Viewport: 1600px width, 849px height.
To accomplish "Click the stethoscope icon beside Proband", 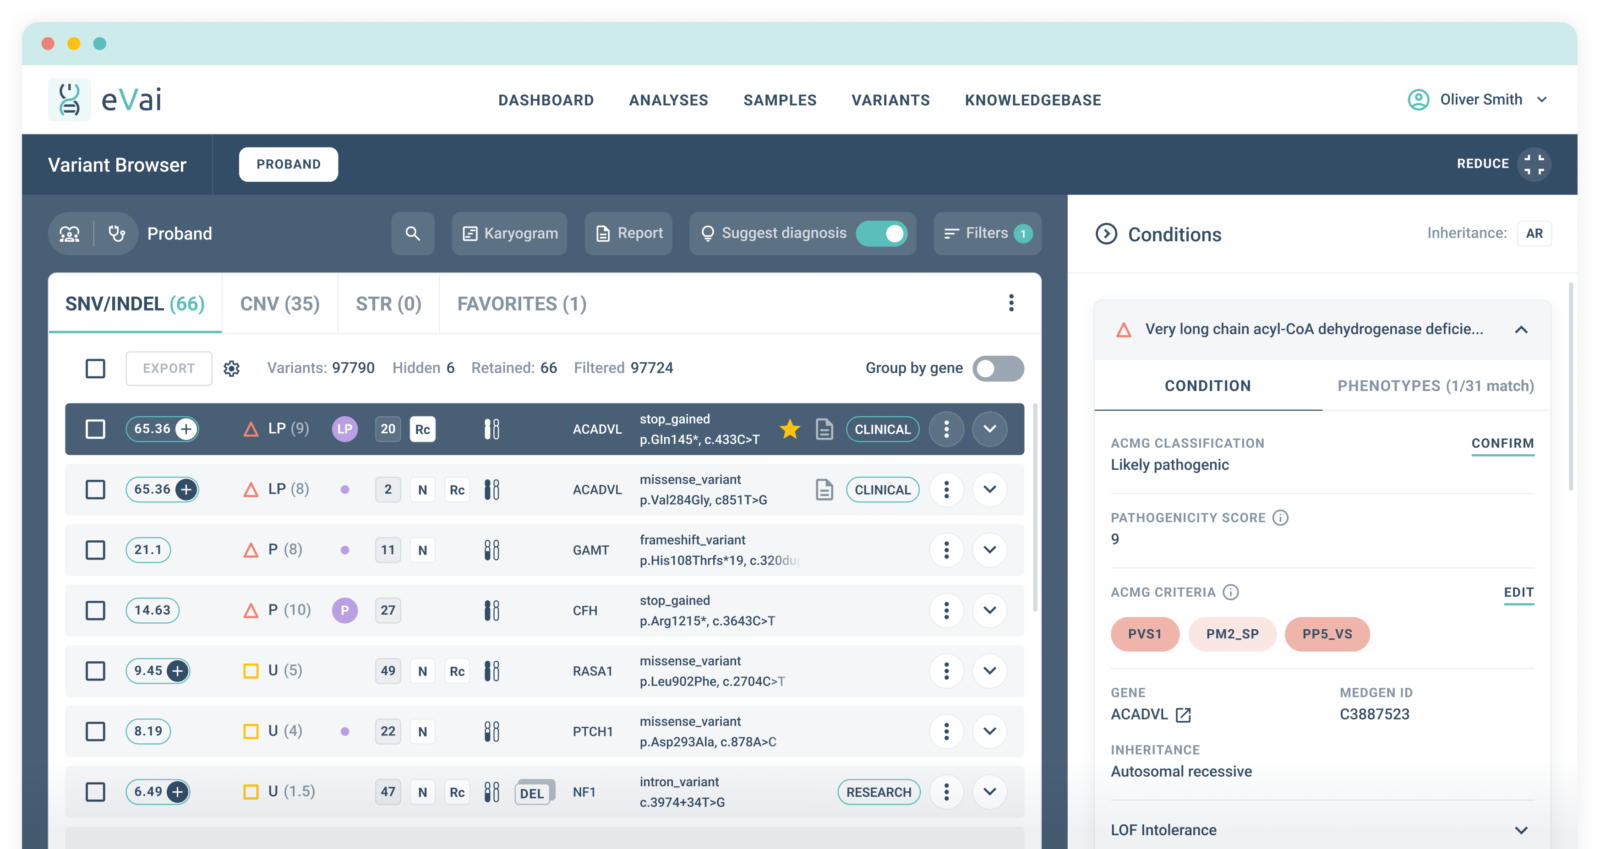I will [117, 234].
